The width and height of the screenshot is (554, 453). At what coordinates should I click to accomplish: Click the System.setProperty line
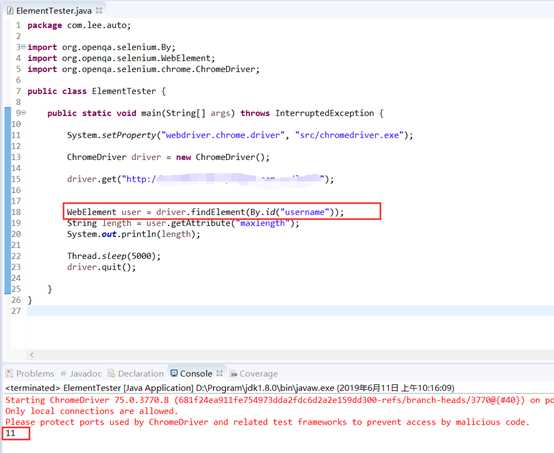[240, 135]
